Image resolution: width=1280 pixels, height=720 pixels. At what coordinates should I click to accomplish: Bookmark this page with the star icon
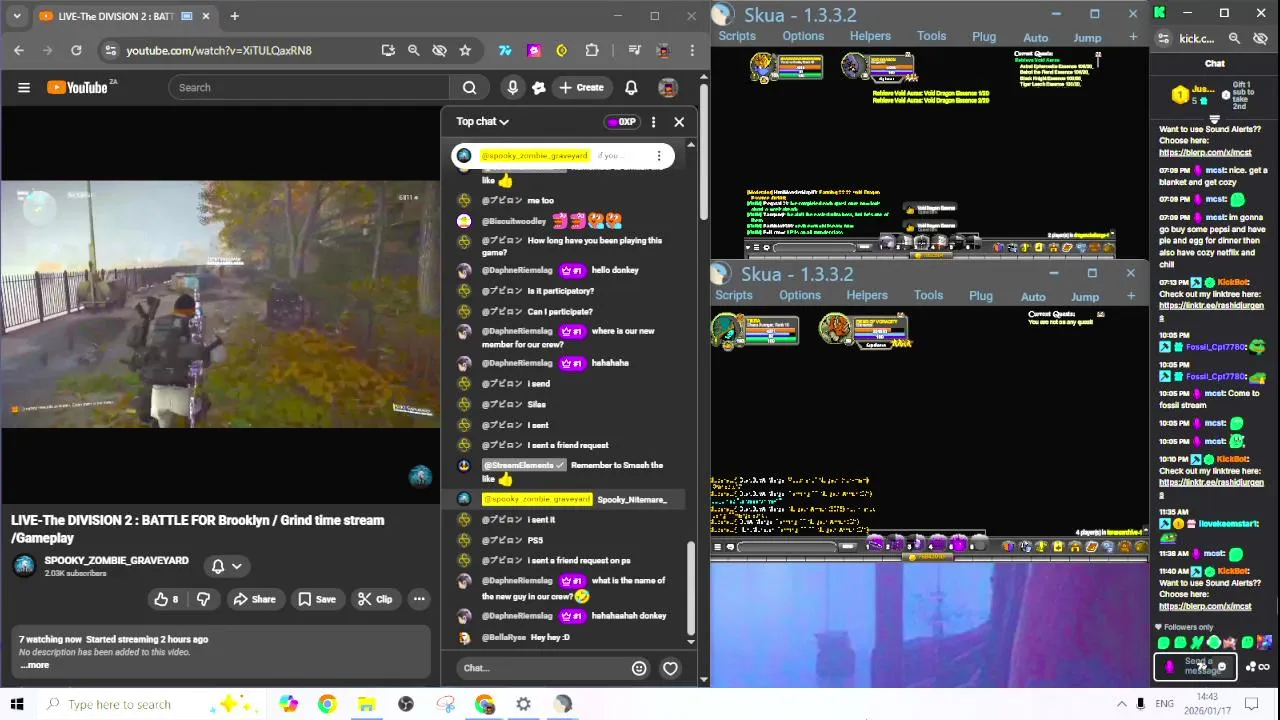[465, 50]
